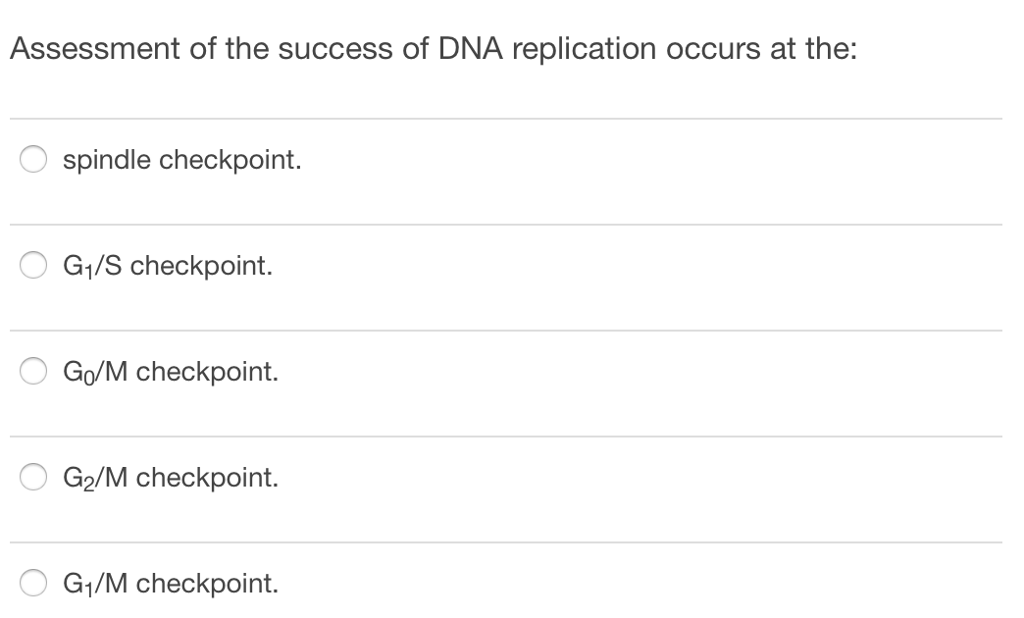This screenshot has width=1024, height=618.
Task: Select the G1/S checkpoint radio button
Action: pyautogui.click(x=32, y=264)
